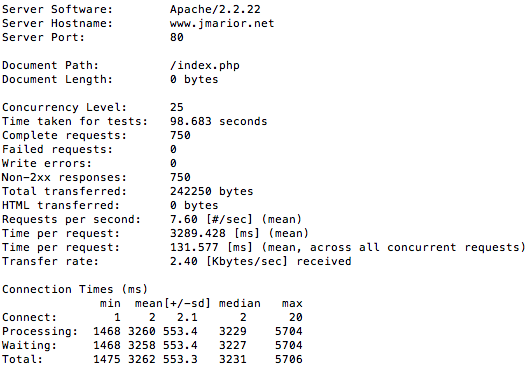
Task: Click the /index.php document path
Action: (205, 65)
